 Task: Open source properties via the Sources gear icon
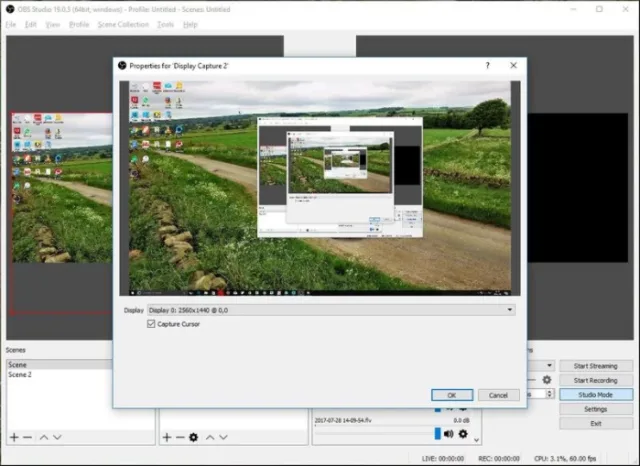(193, 437)
